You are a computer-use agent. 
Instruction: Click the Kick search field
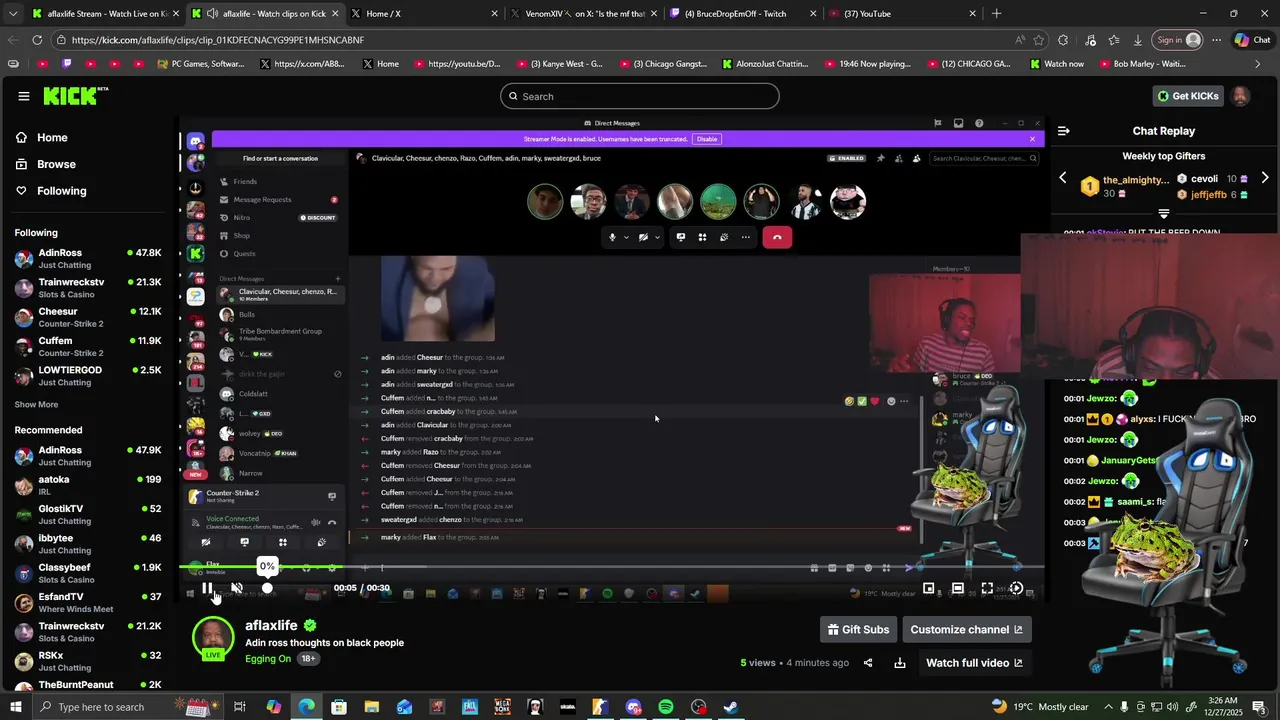[640, 96]
